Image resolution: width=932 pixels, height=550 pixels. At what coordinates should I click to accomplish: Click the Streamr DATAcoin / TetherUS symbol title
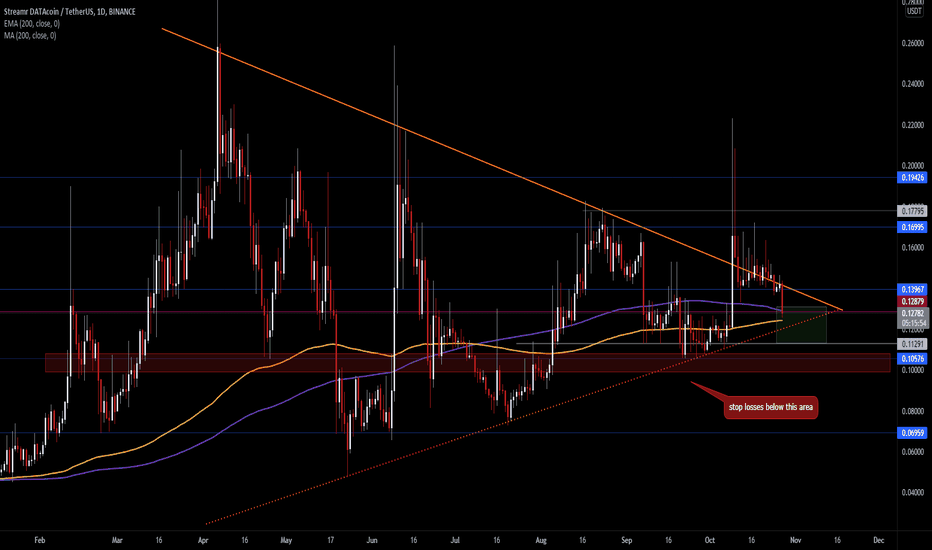(70, 12)
